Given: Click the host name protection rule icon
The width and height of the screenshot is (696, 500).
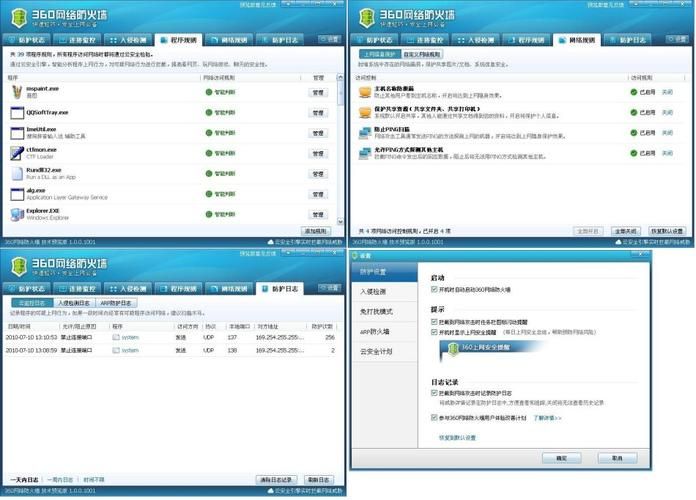Looking at the screenshot, I should [365, 92].
